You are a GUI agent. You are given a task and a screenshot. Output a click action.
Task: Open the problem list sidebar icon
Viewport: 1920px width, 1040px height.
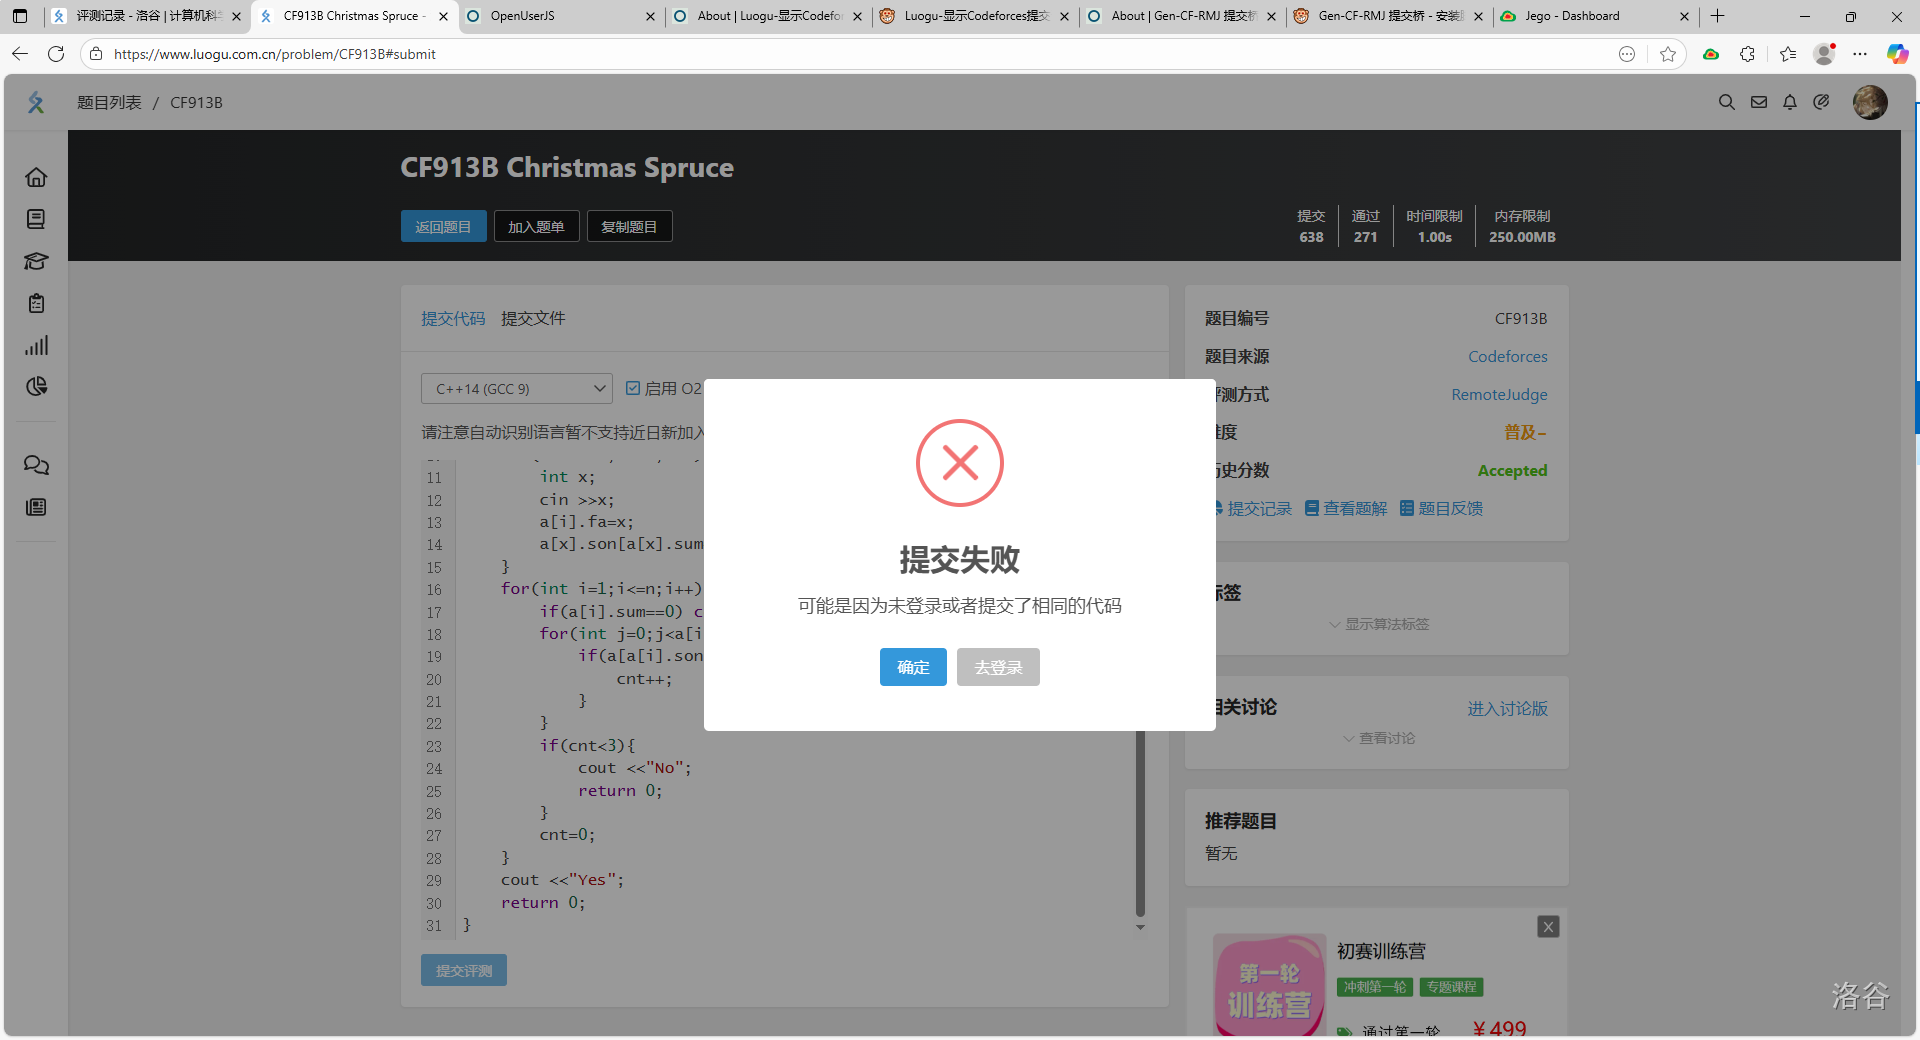pyautogui.click(x=36, y=219)
